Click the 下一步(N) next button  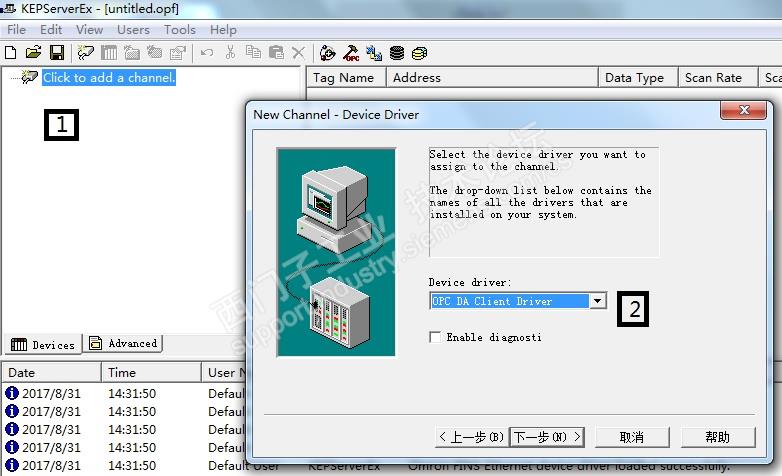[x=547, y=437]
